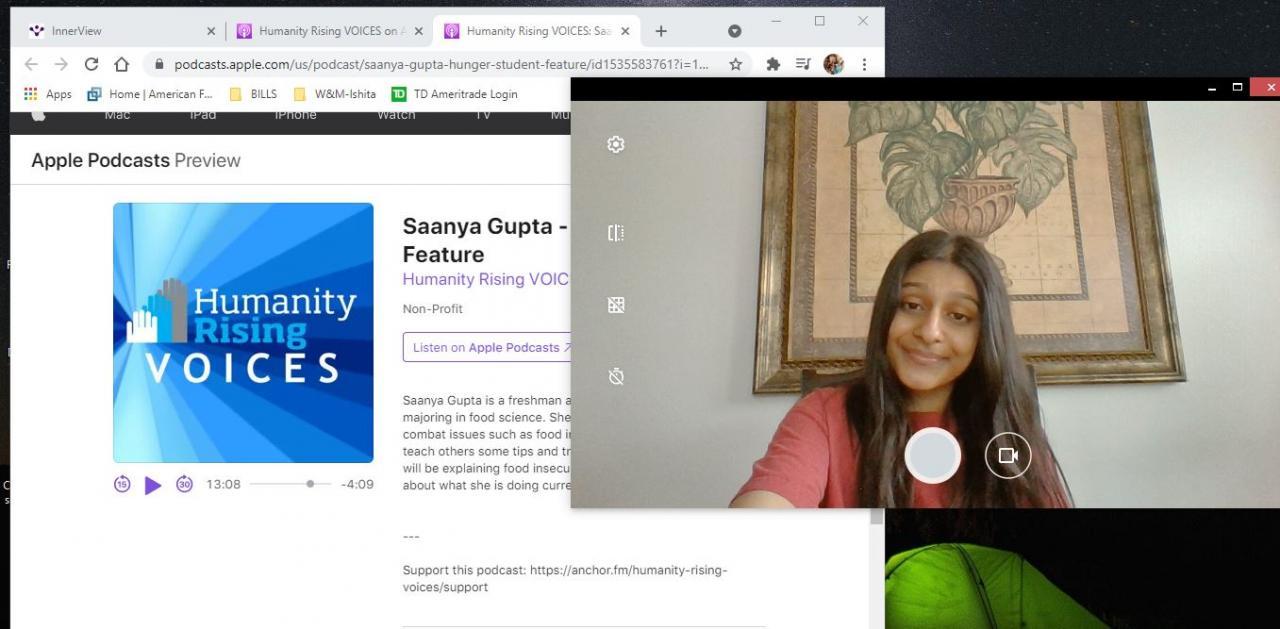
Task: Open W&M-Ishita bookmark folder
Action: [x=334, y=94]
